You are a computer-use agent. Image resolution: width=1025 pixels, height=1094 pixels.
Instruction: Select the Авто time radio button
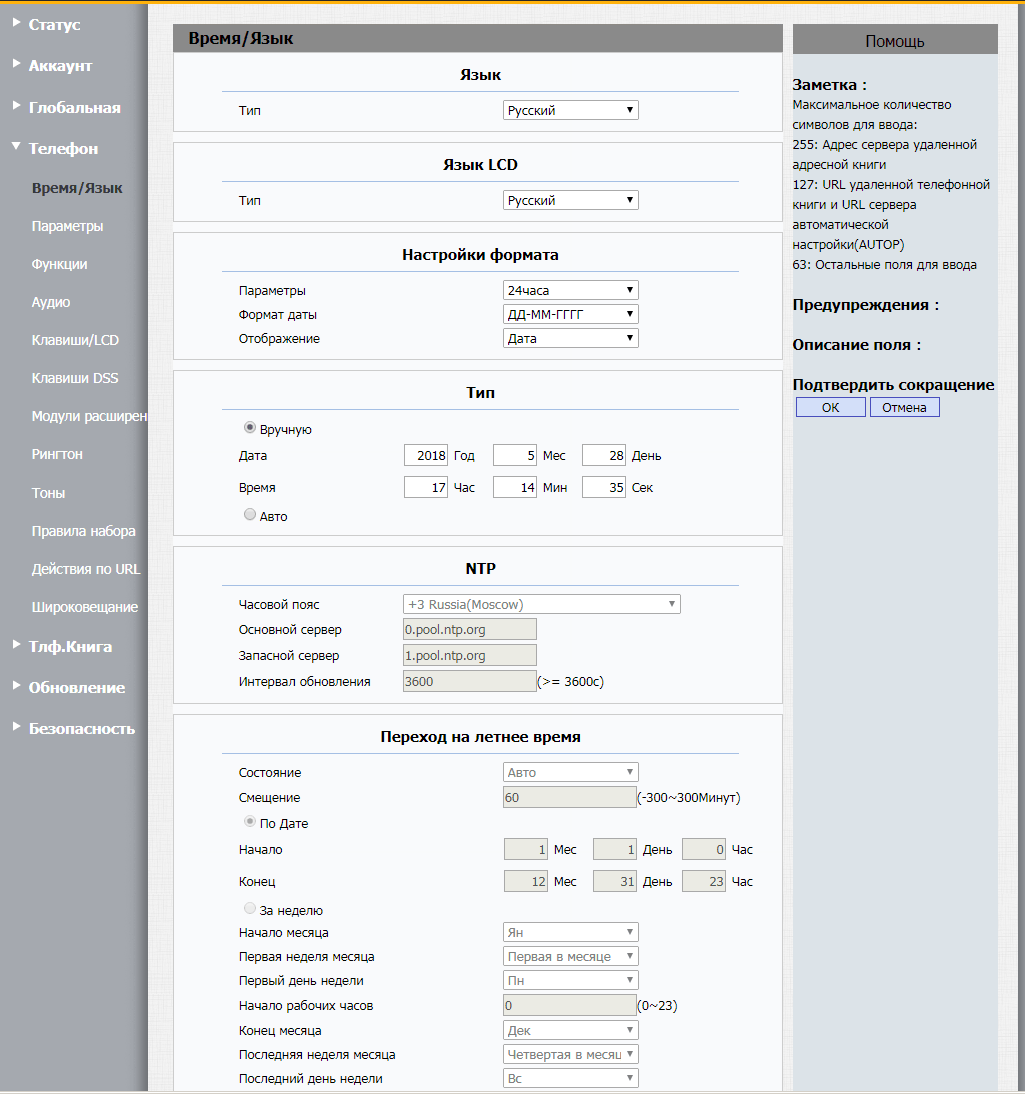click(x=250, y=515)
